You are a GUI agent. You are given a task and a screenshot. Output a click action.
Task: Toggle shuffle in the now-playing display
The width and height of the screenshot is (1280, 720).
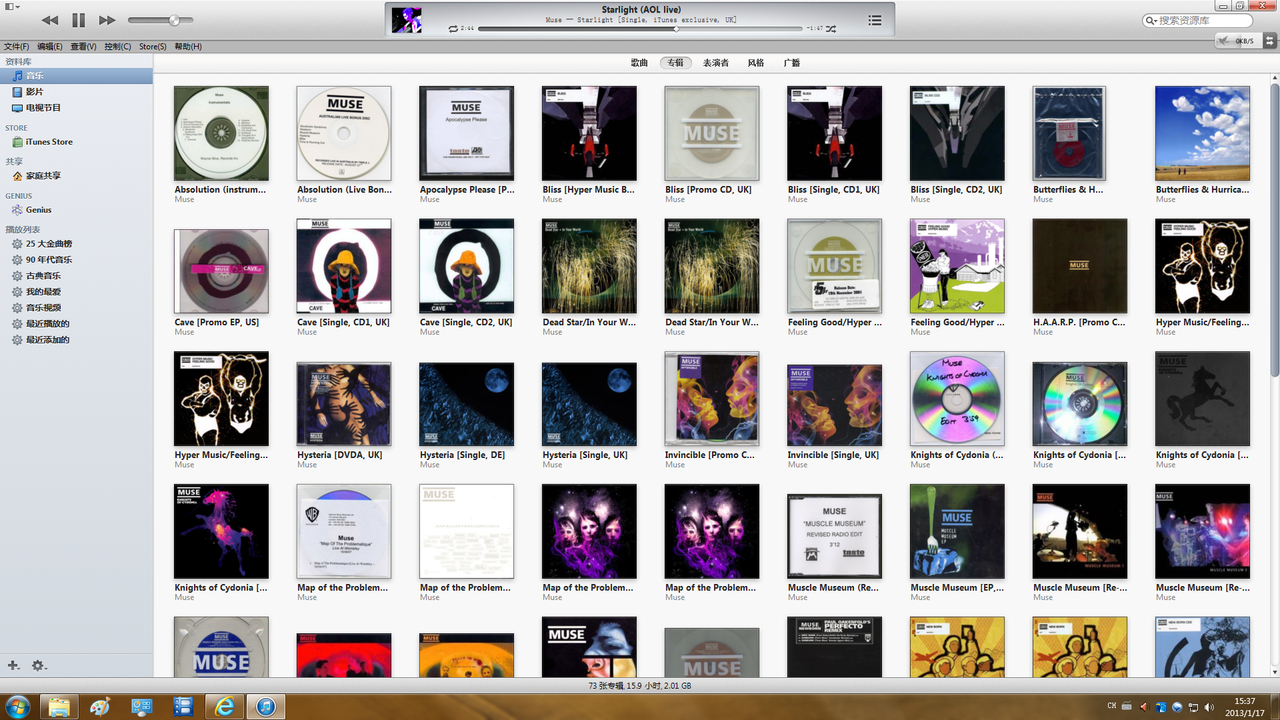tap(831, 29)
